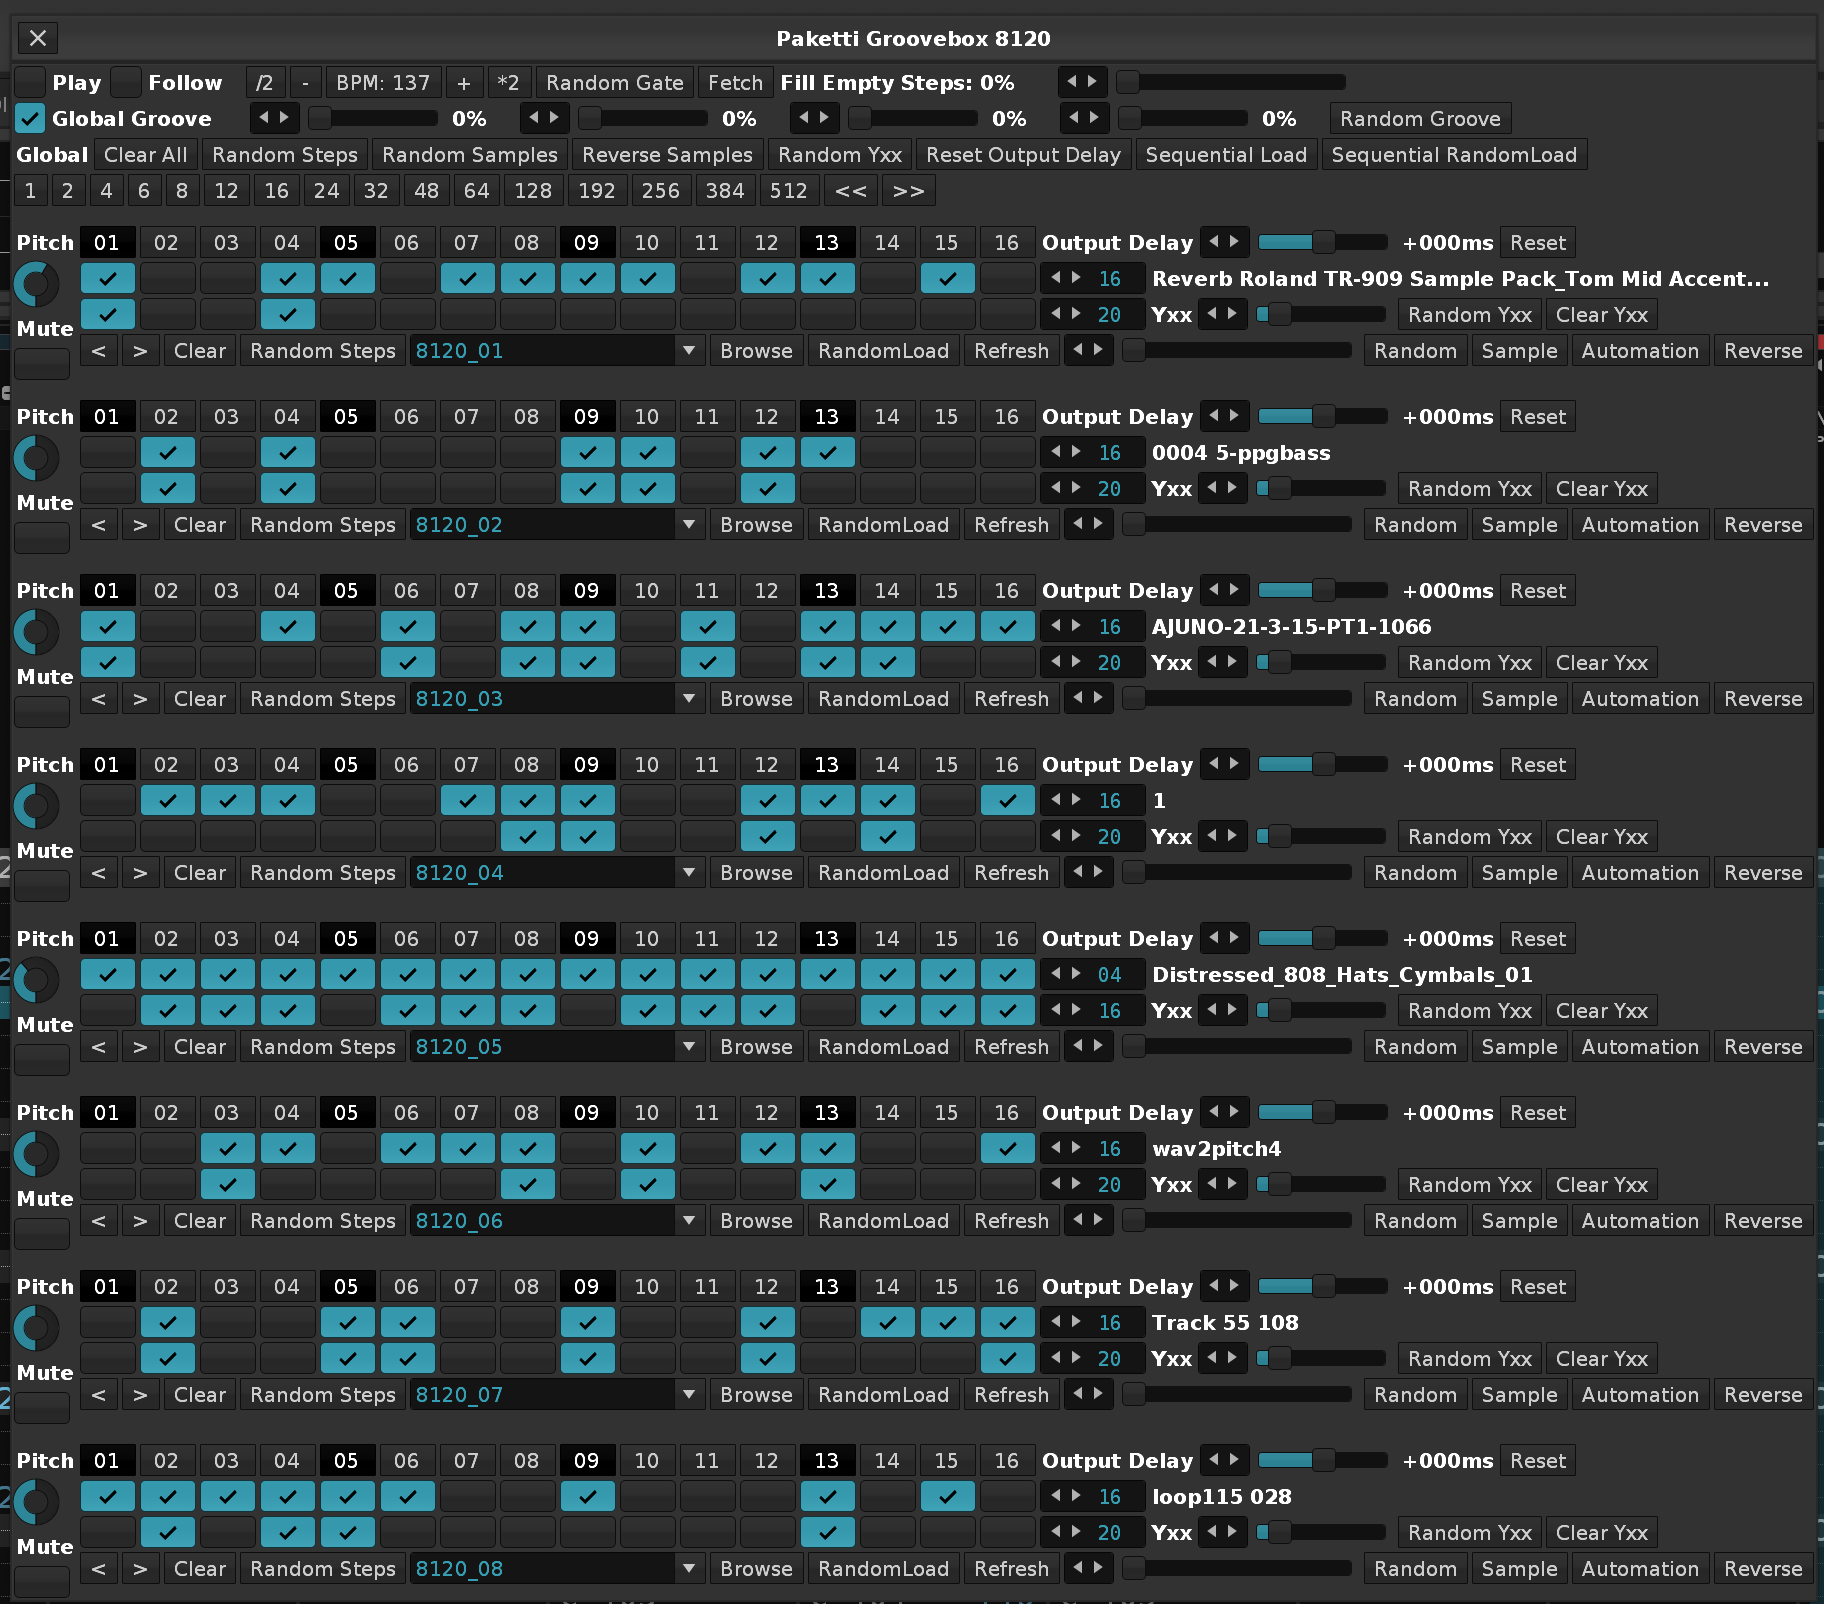1824x1604 pixels.
Task: Turn the pitch knob for the 8120_01 row
Action: [x=36, y=284]
